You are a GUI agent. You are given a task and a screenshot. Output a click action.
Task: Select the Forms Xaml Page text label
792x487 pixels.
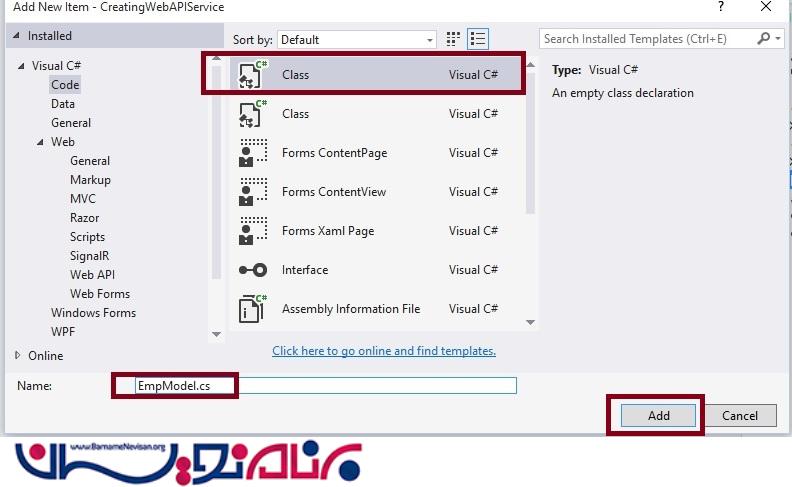[328, 231]
